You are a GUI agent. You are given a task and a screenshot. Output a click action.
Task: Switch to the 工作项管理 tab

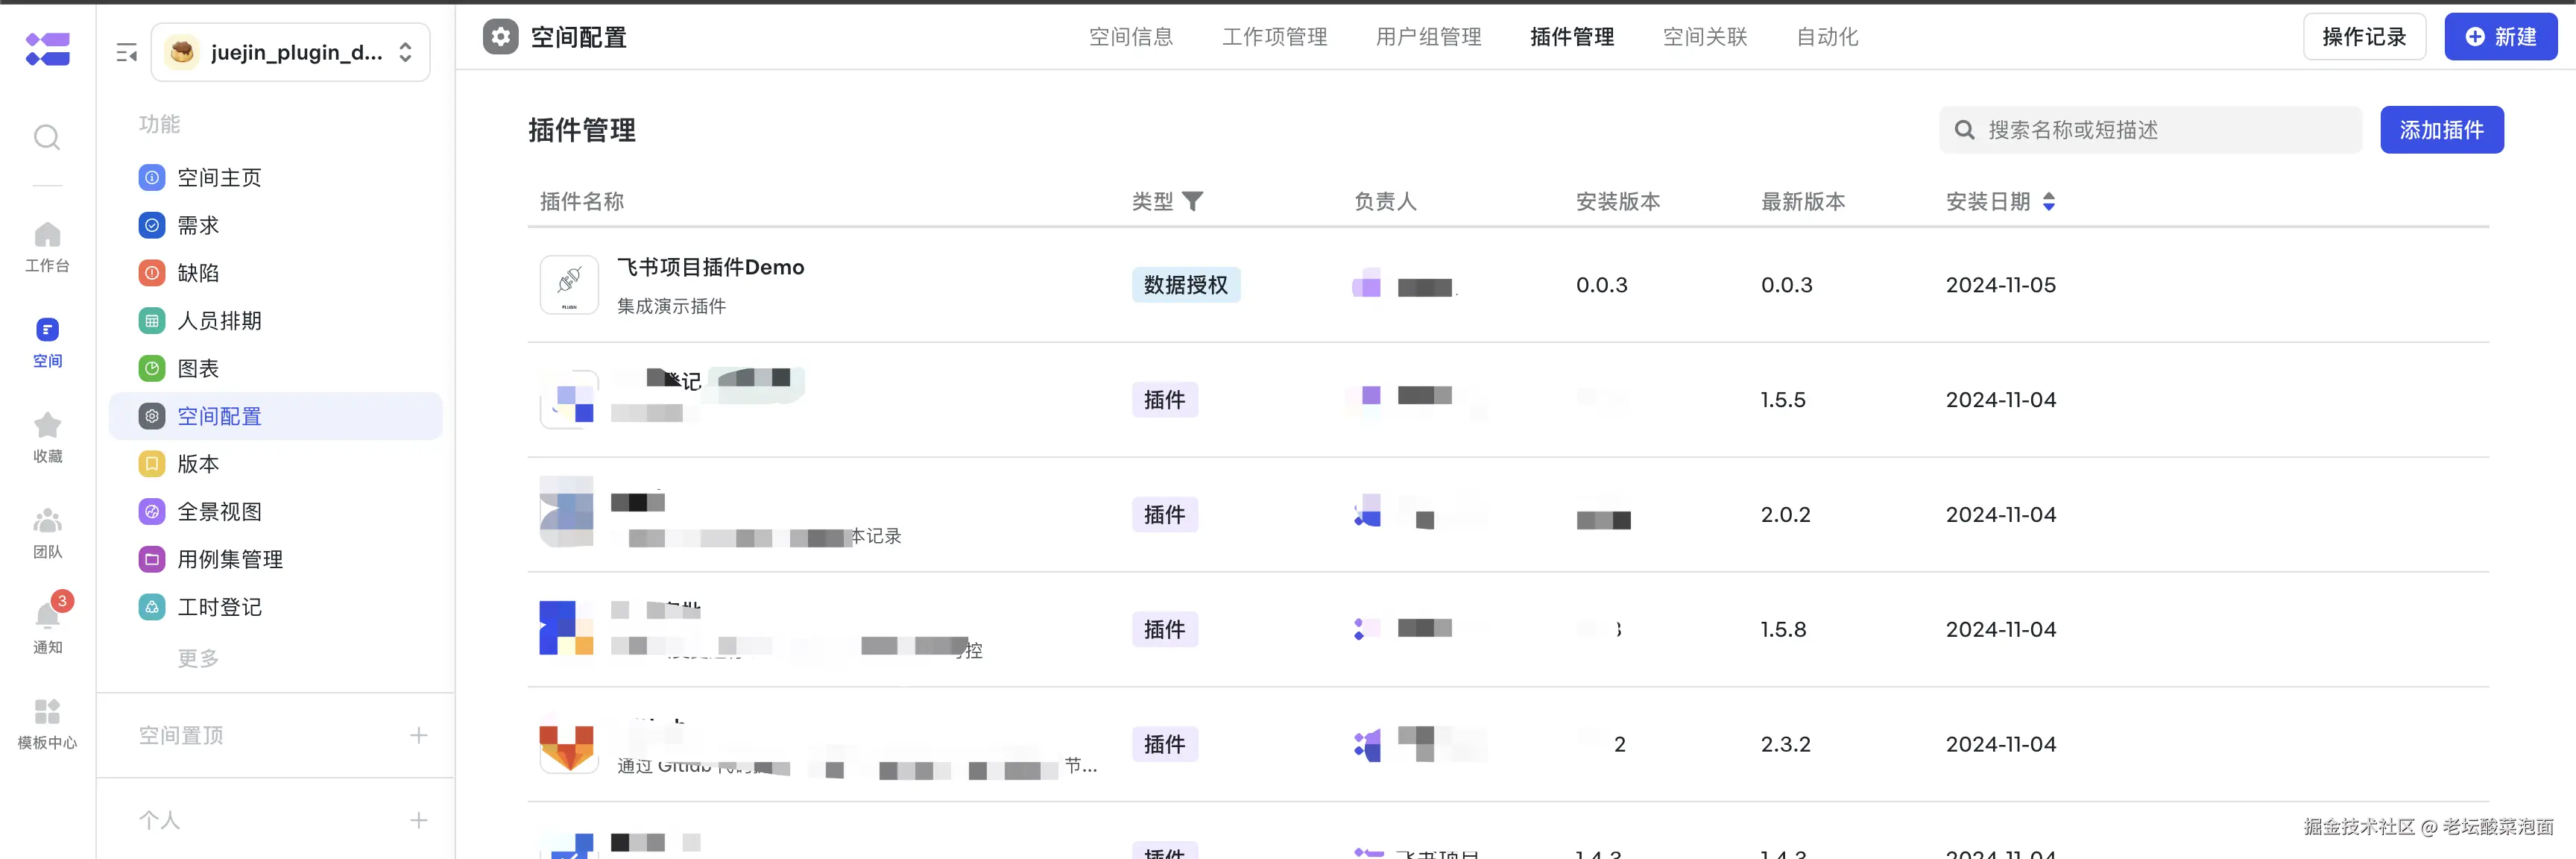click(1274, 37)
